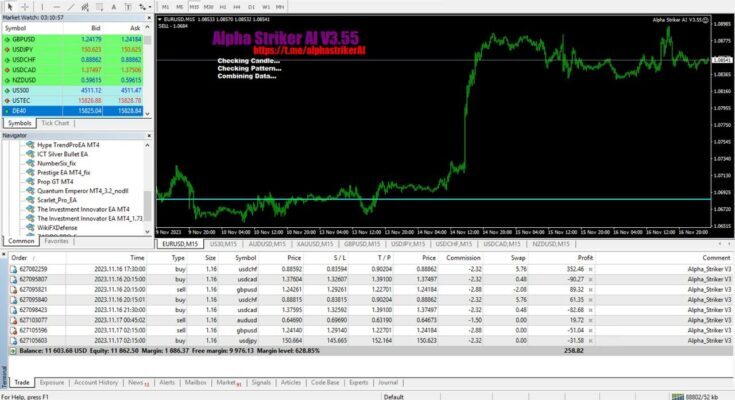Image resolution: width=735 pixels, height=400 pixels.
Task: Click Navigator scroll down arrow
Action: [147, 231]
